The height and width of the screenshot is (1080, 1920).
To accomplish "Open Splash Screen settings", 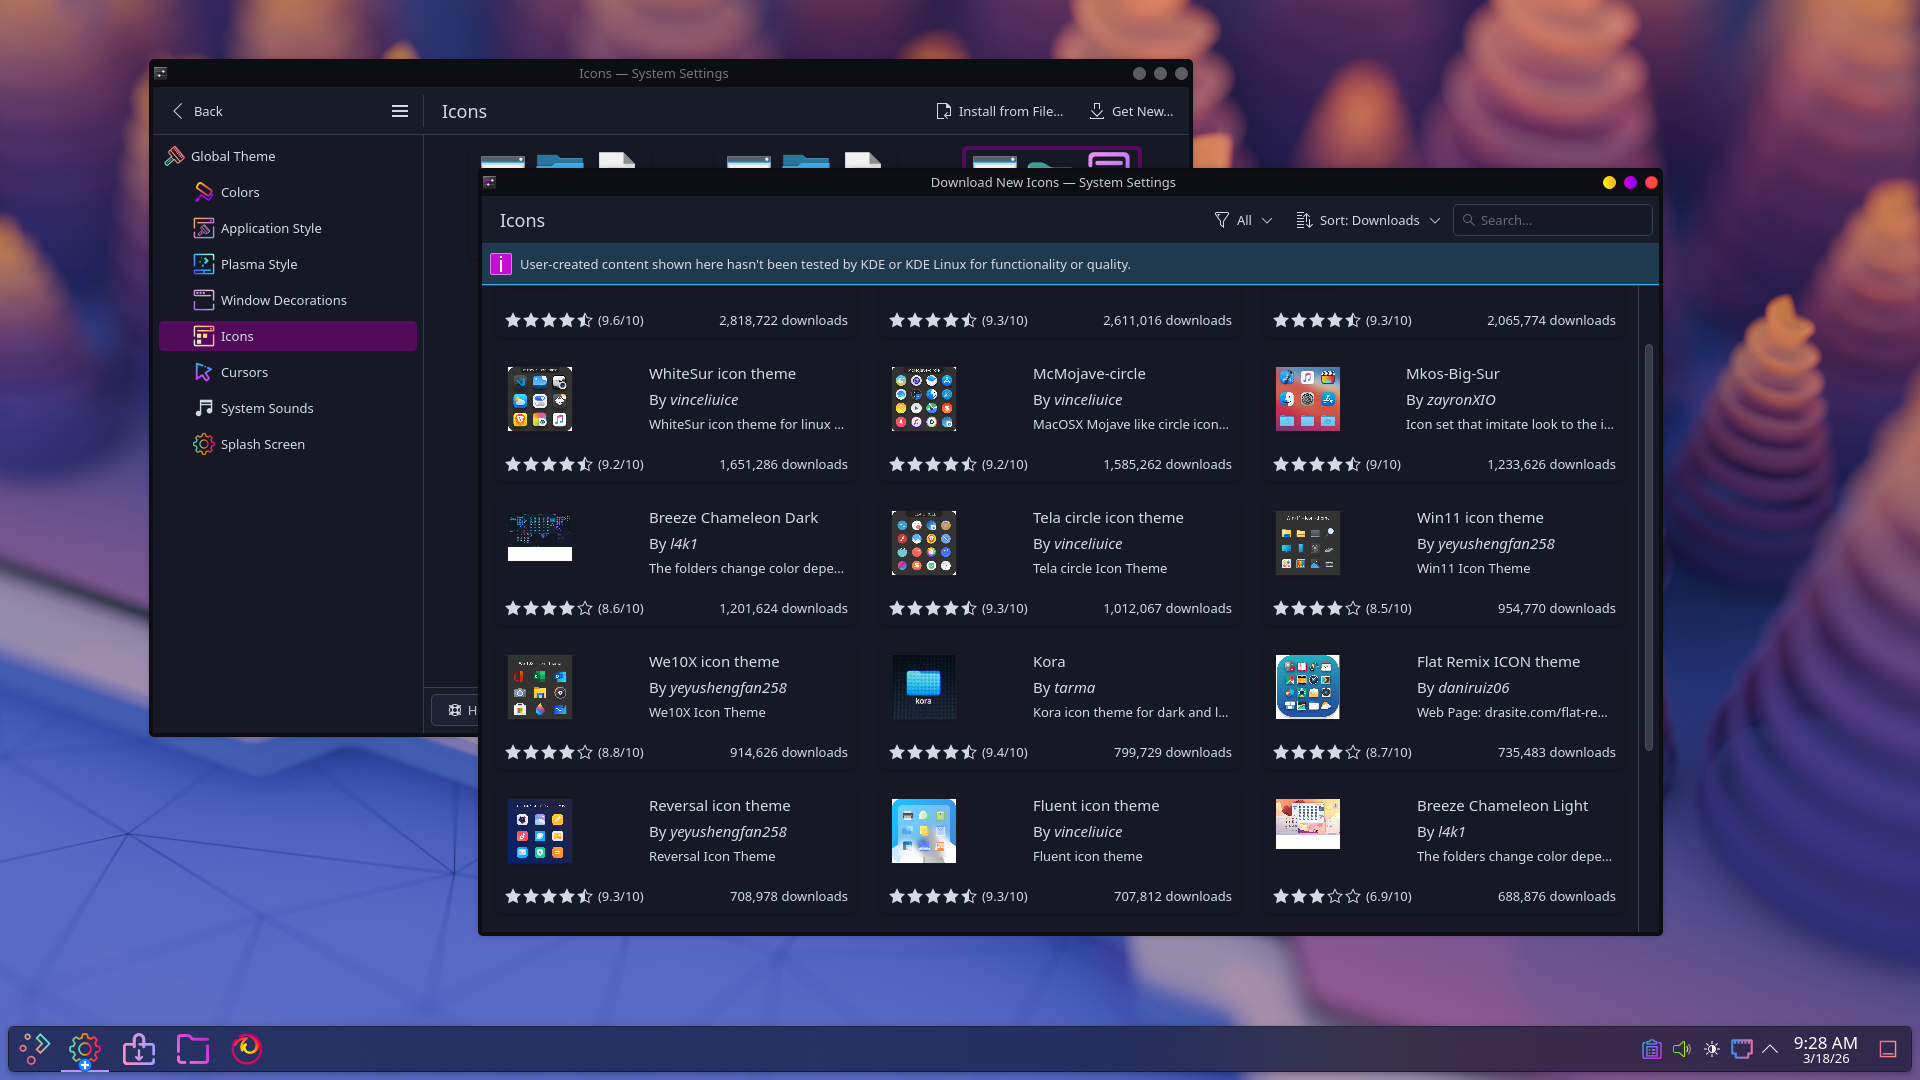I will pyautogui.click(x=262, y=444).
